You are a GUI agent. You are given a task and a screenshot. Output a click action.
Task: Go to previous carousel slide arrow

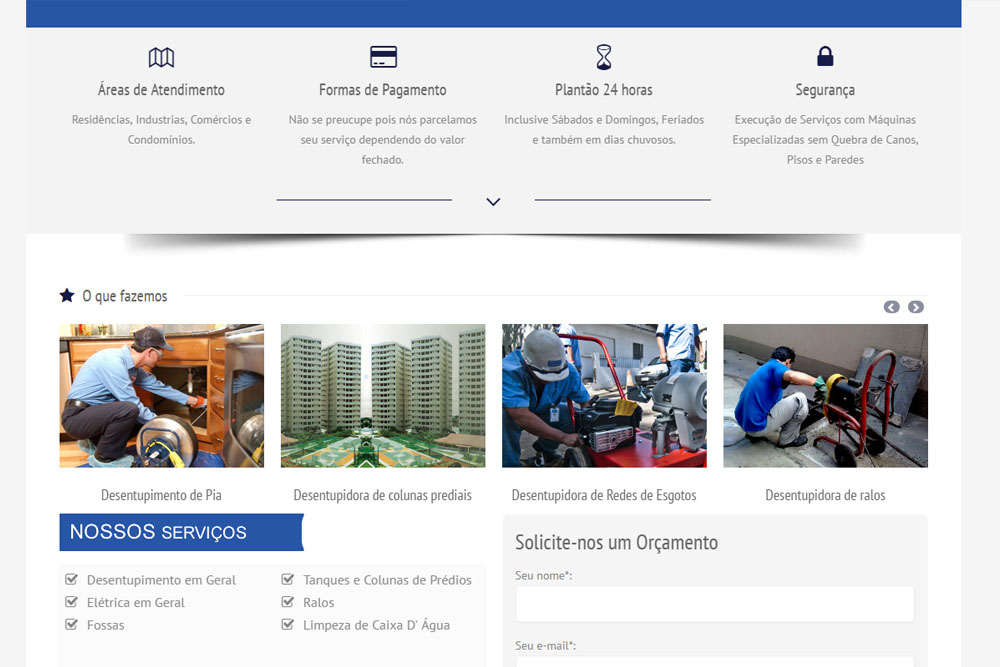[x=892, y=307]
